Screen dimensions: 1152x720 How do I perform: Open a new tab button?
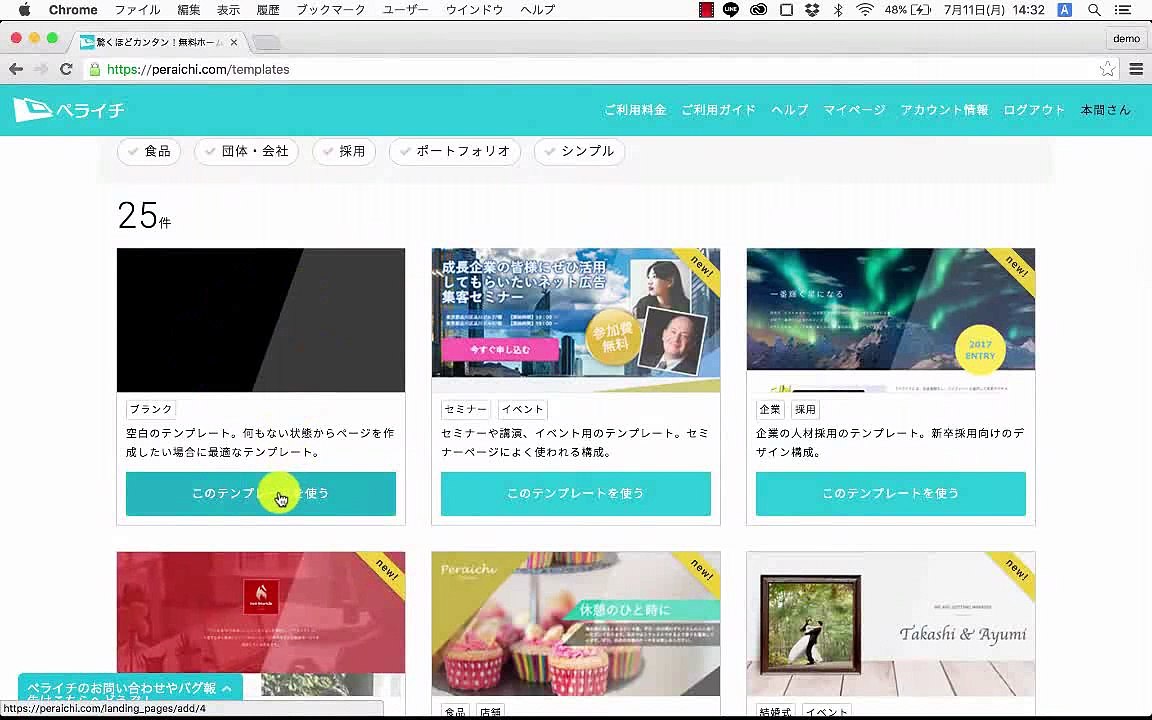pos(266,43)
